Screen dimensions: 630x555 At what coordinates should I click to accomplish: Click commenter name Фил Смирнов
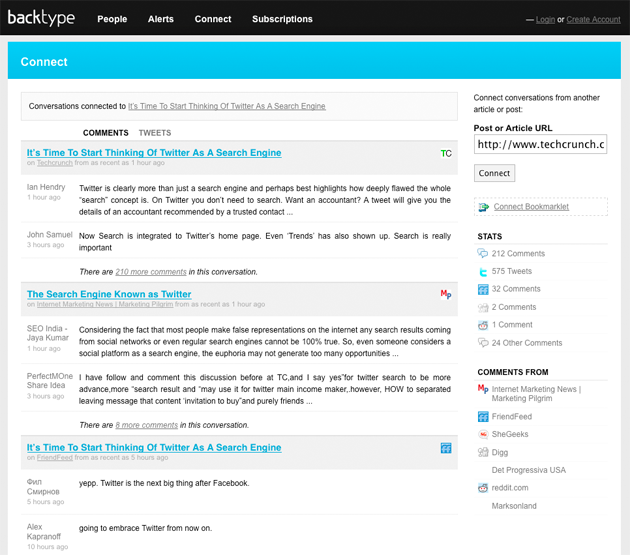(x=43, y=486)
